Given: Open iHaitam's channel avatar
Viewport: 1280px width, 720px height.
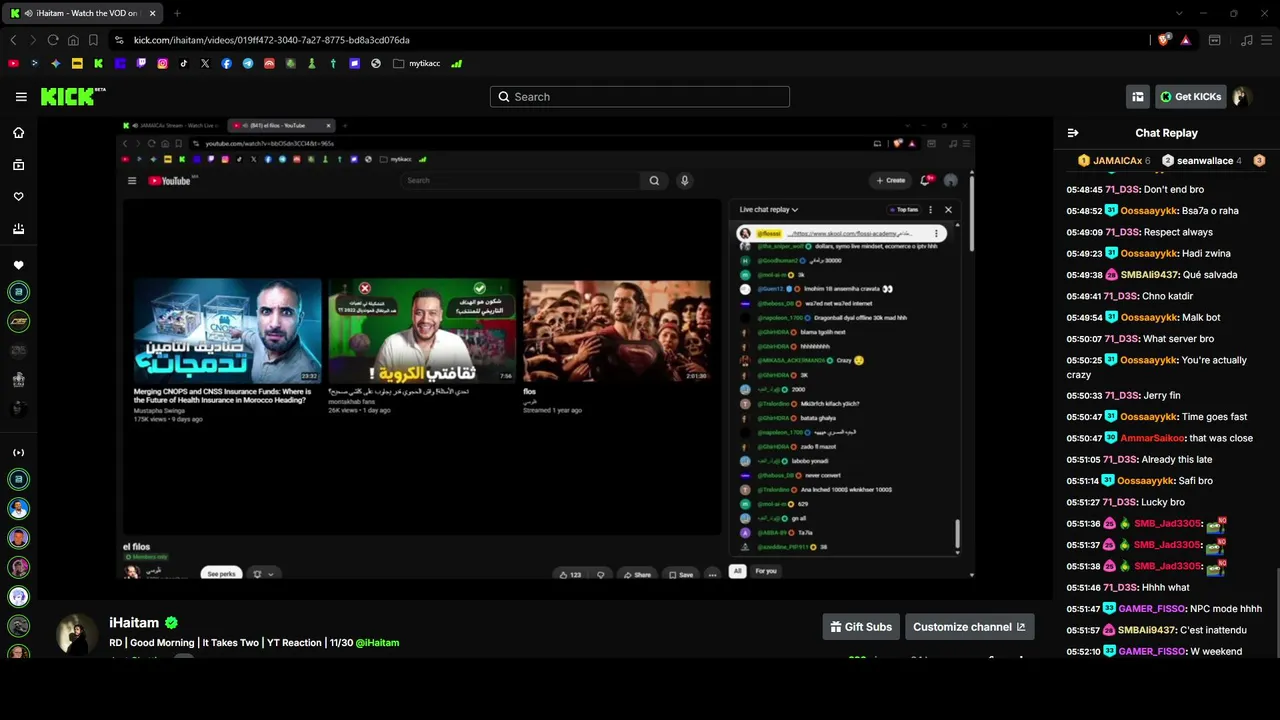Looking at the screenshot, I should pos(76,634).
